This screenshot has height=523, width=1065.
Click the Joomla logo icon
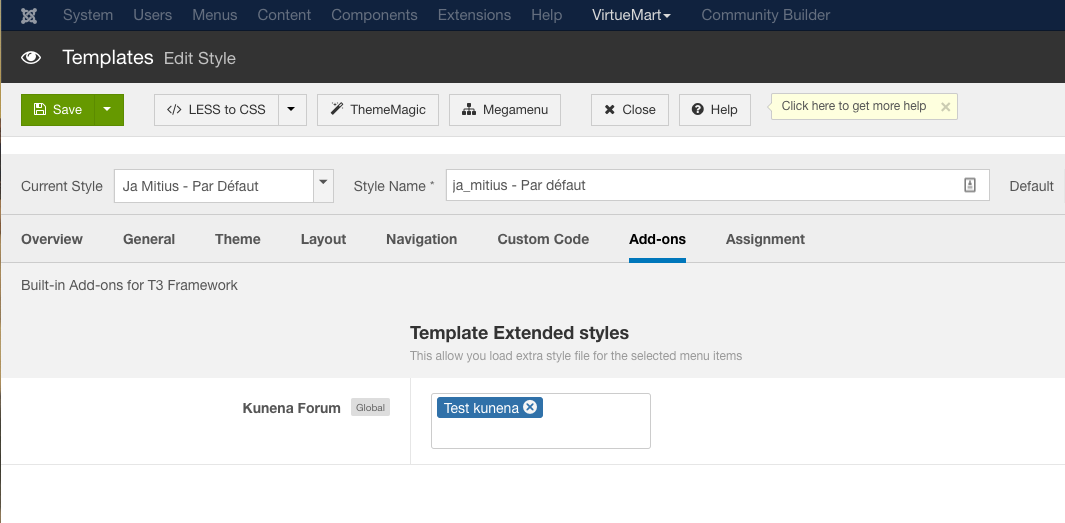(30, 15)
